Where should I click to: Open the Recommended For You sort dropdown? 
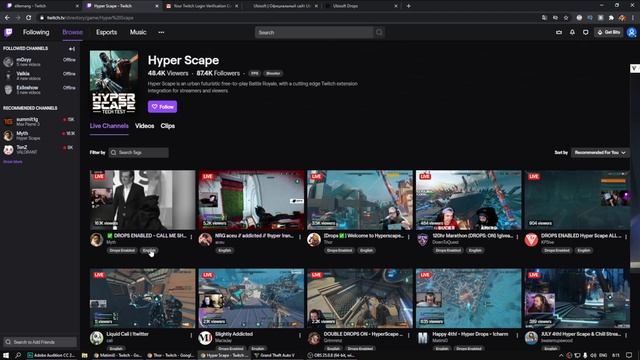click(x=600, y=153)
